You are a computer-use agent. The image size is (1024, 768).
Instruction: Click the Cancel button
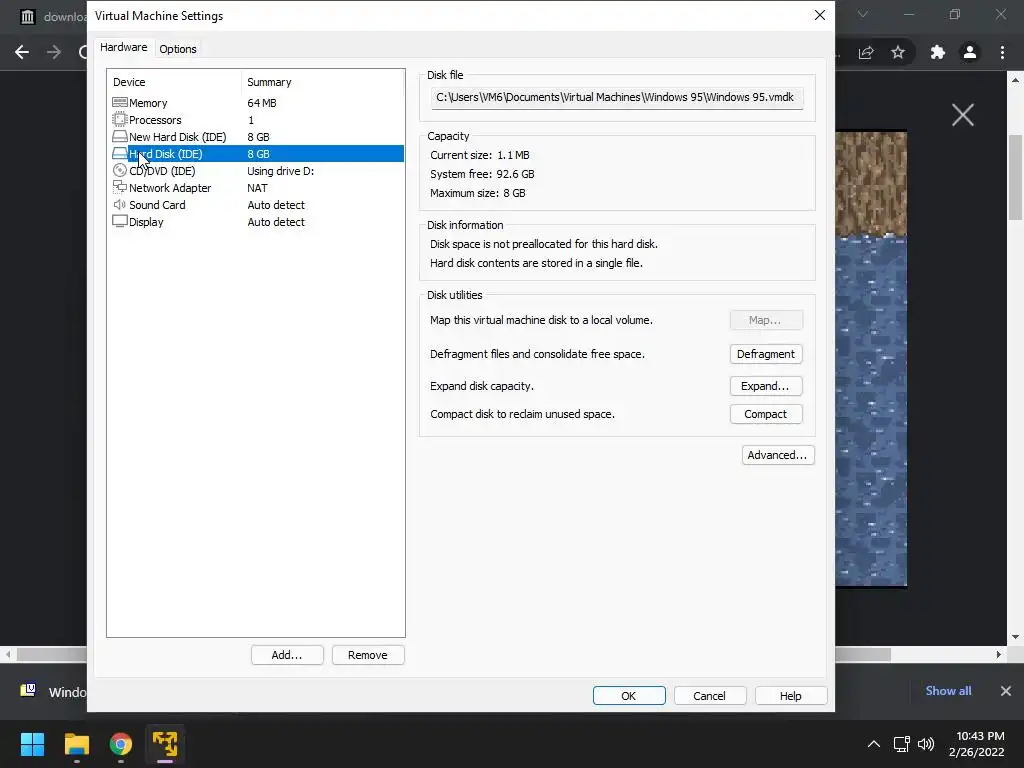click(x=709, y=696)
